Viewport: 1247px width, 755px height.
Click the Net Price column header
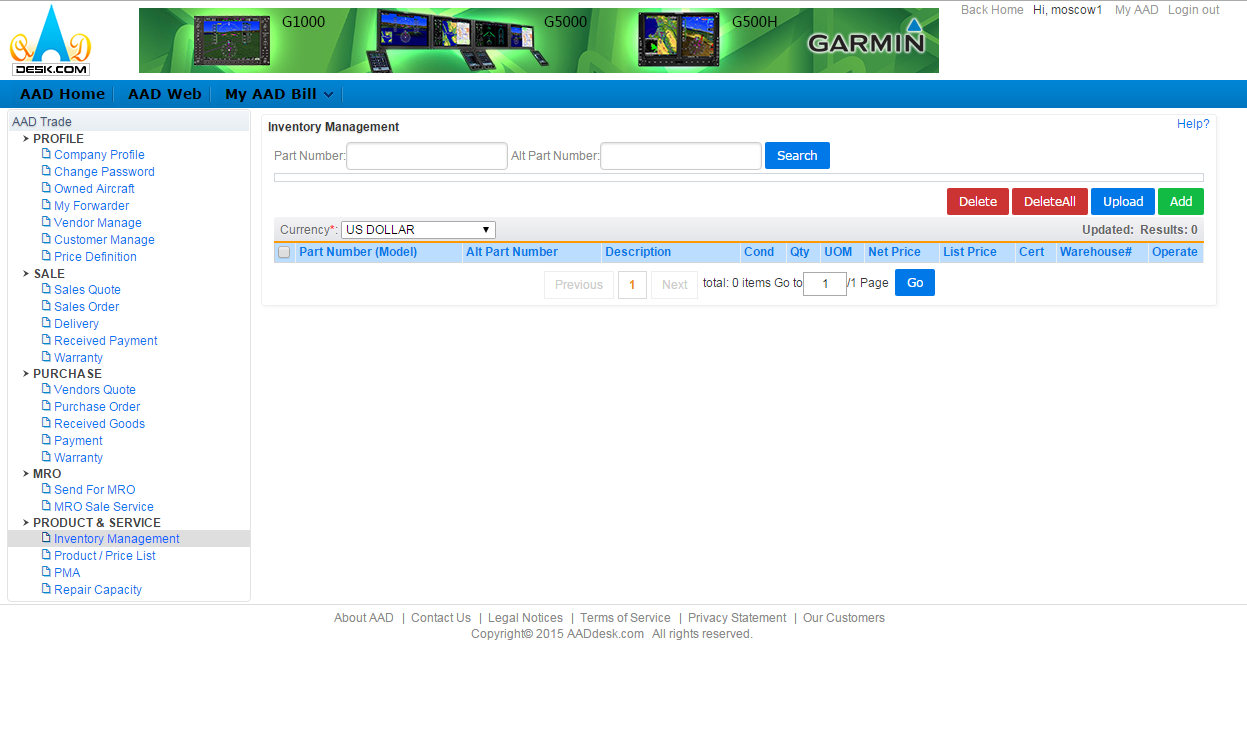point(894,252)
